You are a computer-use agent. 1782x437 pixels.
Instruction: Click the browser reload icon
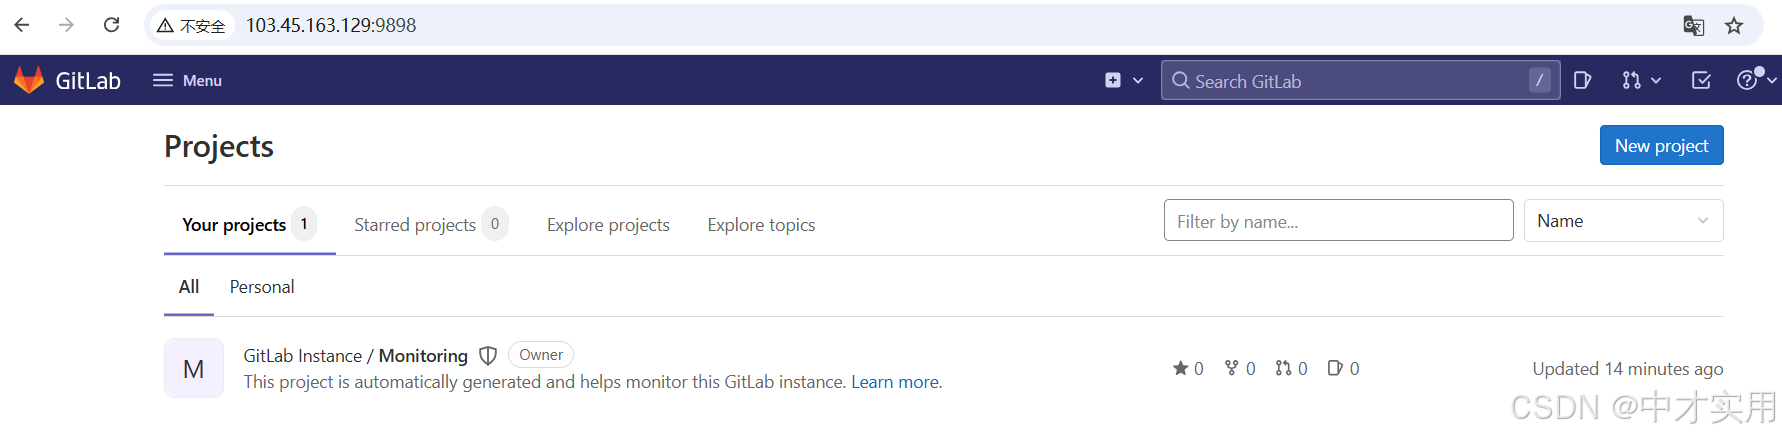tap(111, 25)
